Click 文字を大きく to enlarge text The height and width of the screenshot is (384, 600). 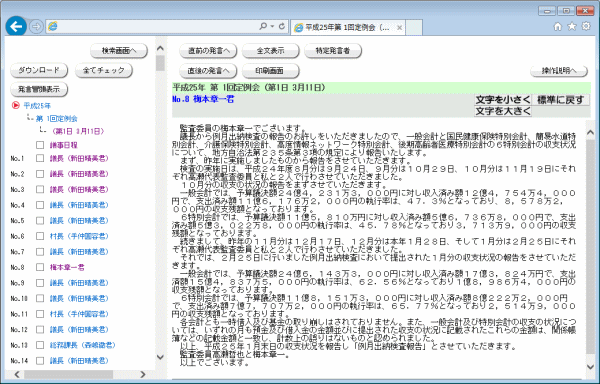point(503,111)
